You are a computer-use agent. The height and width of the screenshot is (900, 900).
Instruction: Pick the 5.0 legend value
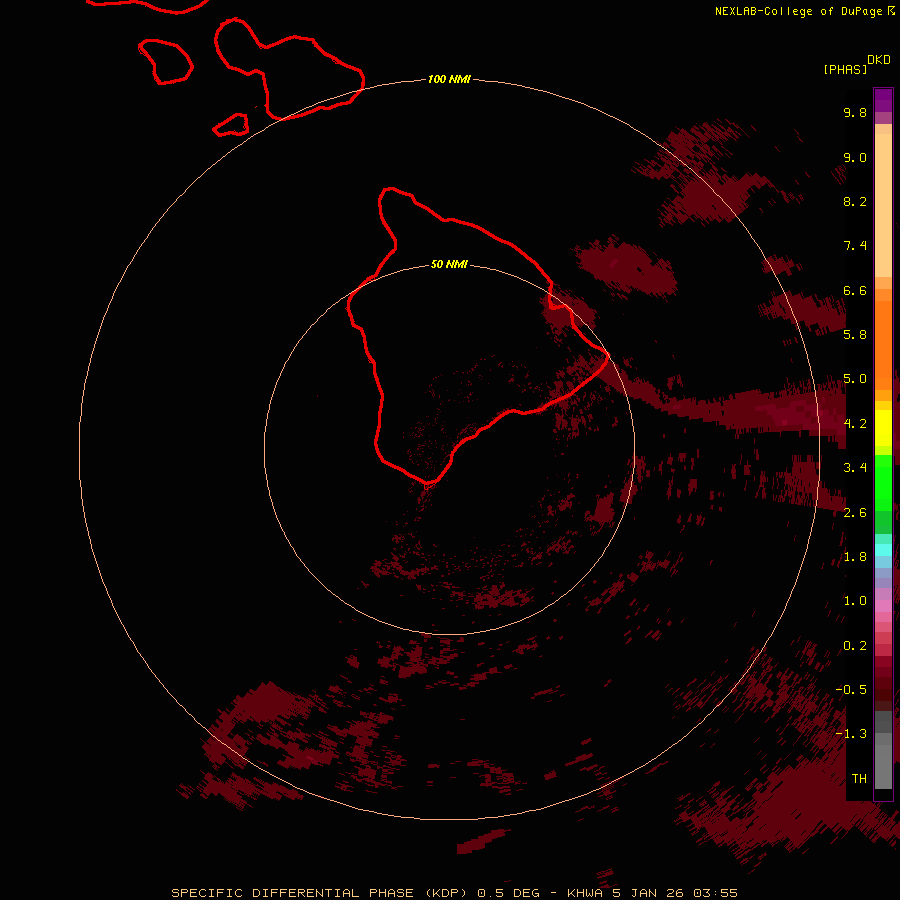pos(855,379)
